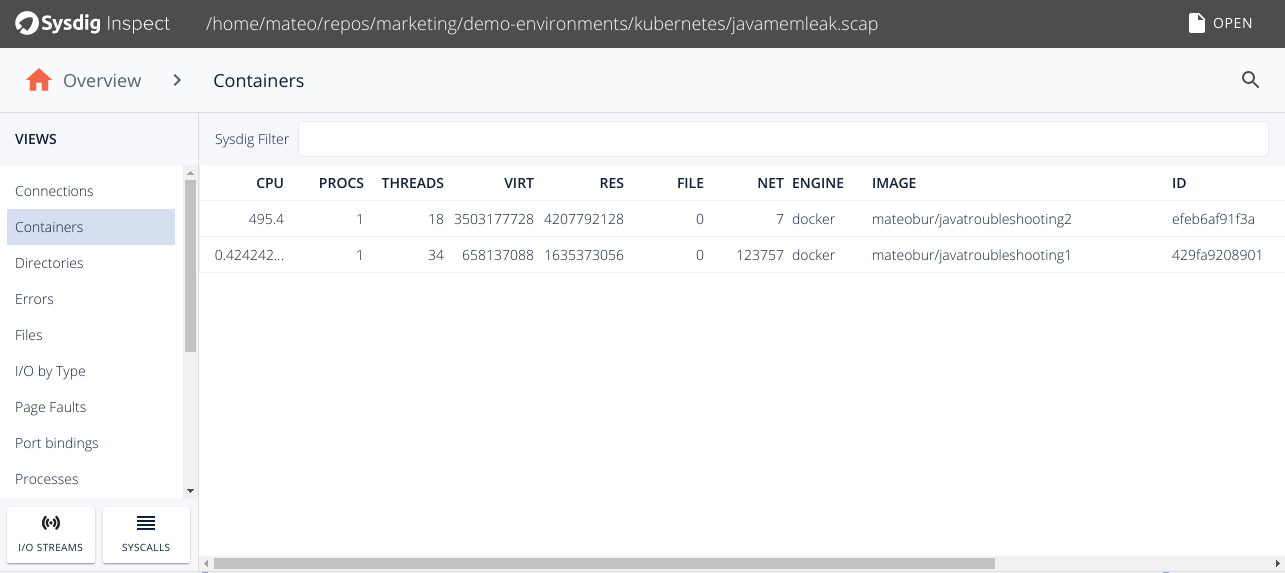Click the orange Home icon
This screenshot has height=573, width=1285.
(x=39, y=80)
